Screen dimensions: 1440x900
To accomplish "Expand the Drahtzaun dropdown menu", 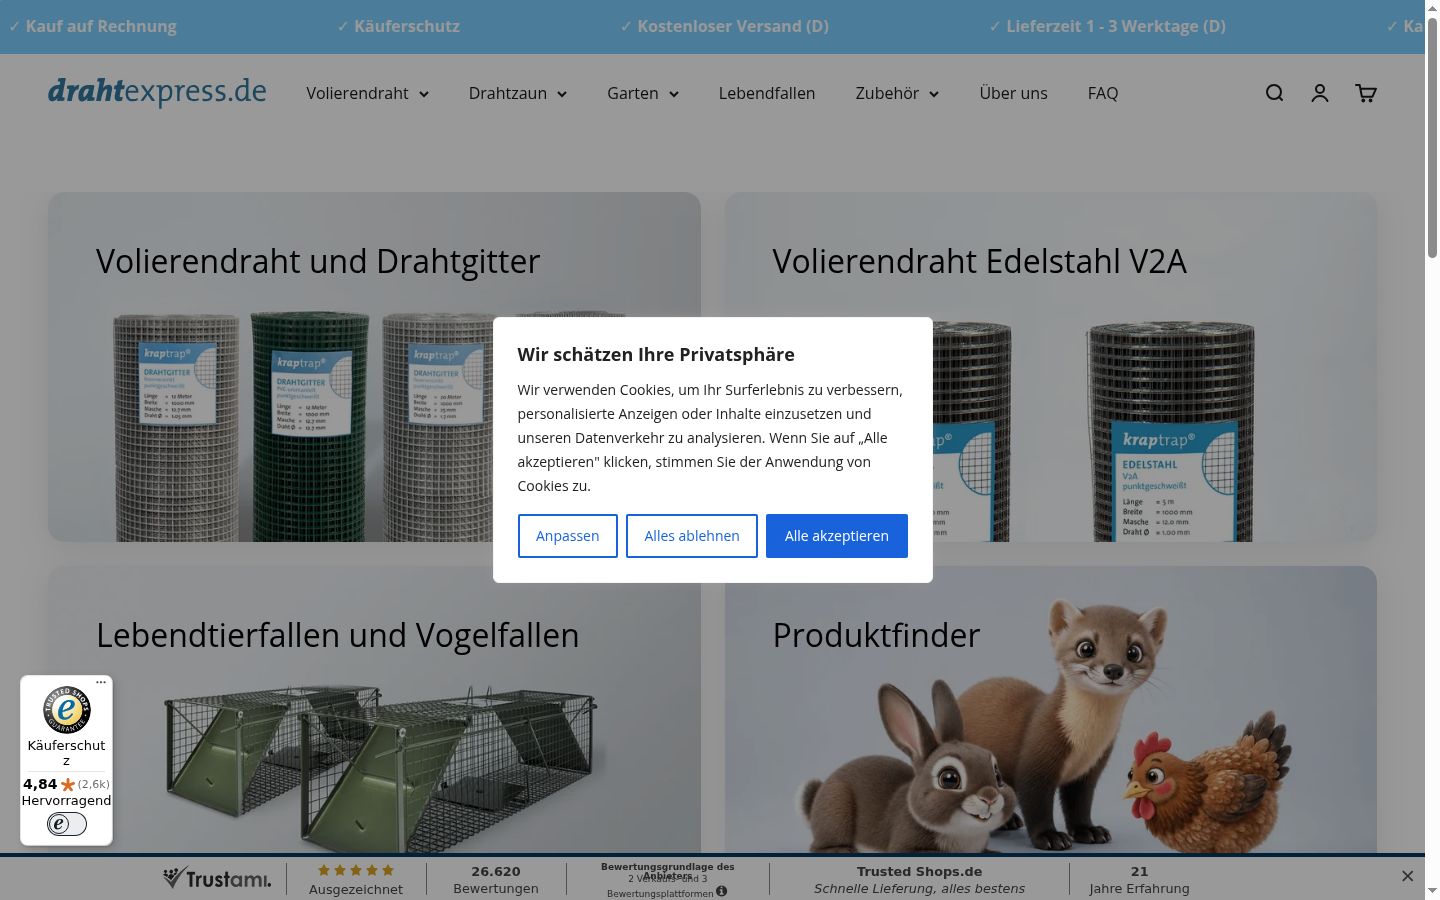I will [x=518, y=93].
